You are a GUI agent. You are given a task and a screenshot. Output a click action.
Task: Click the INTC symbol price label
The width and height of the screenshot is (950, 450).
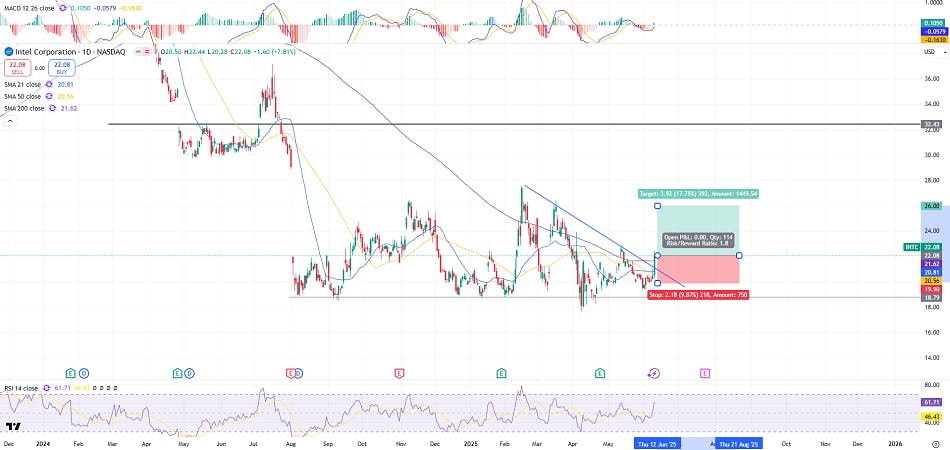click(x=912, y=247)
